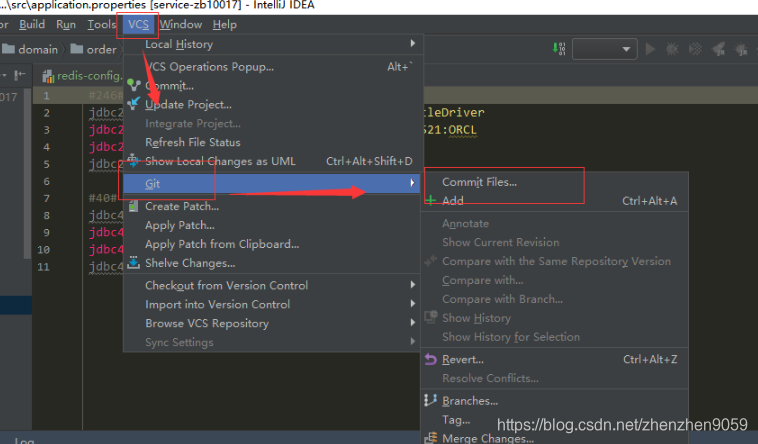Viewport: 758px width, 444px height.
Task: Select Branches... in Git submenu
Action: pyautogui.click(x=554, y=401)
